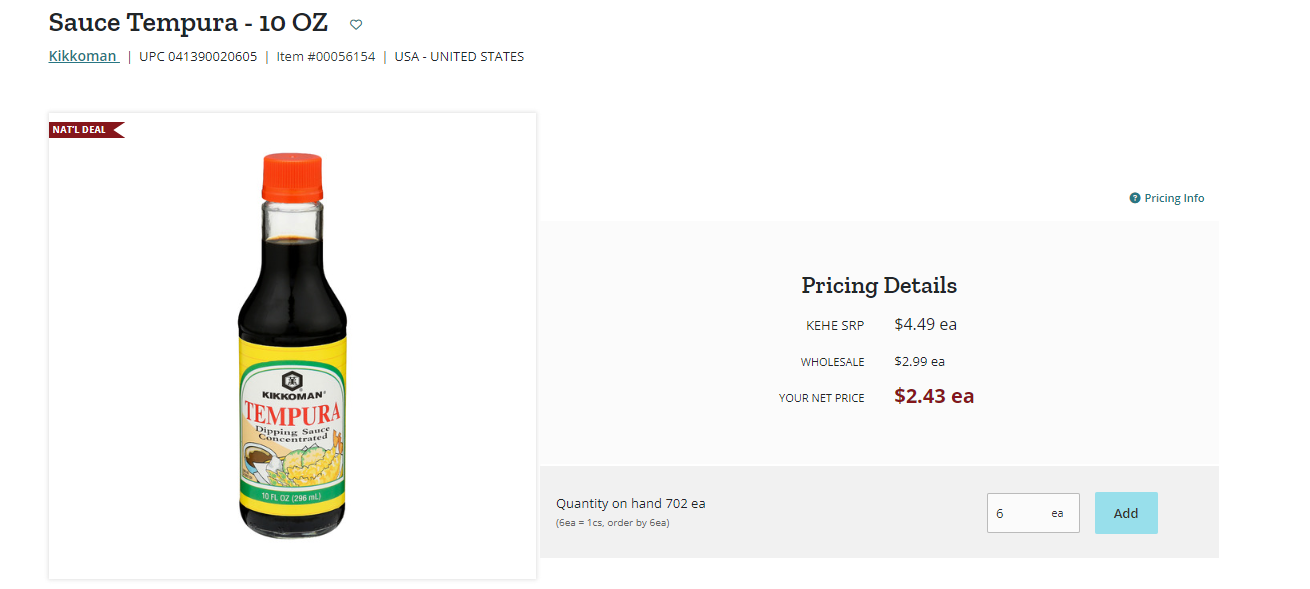Click the Item #00056154 text
Image resolution: width=1310 pixels, height=589 pixels.
click(x=326, y=57)
